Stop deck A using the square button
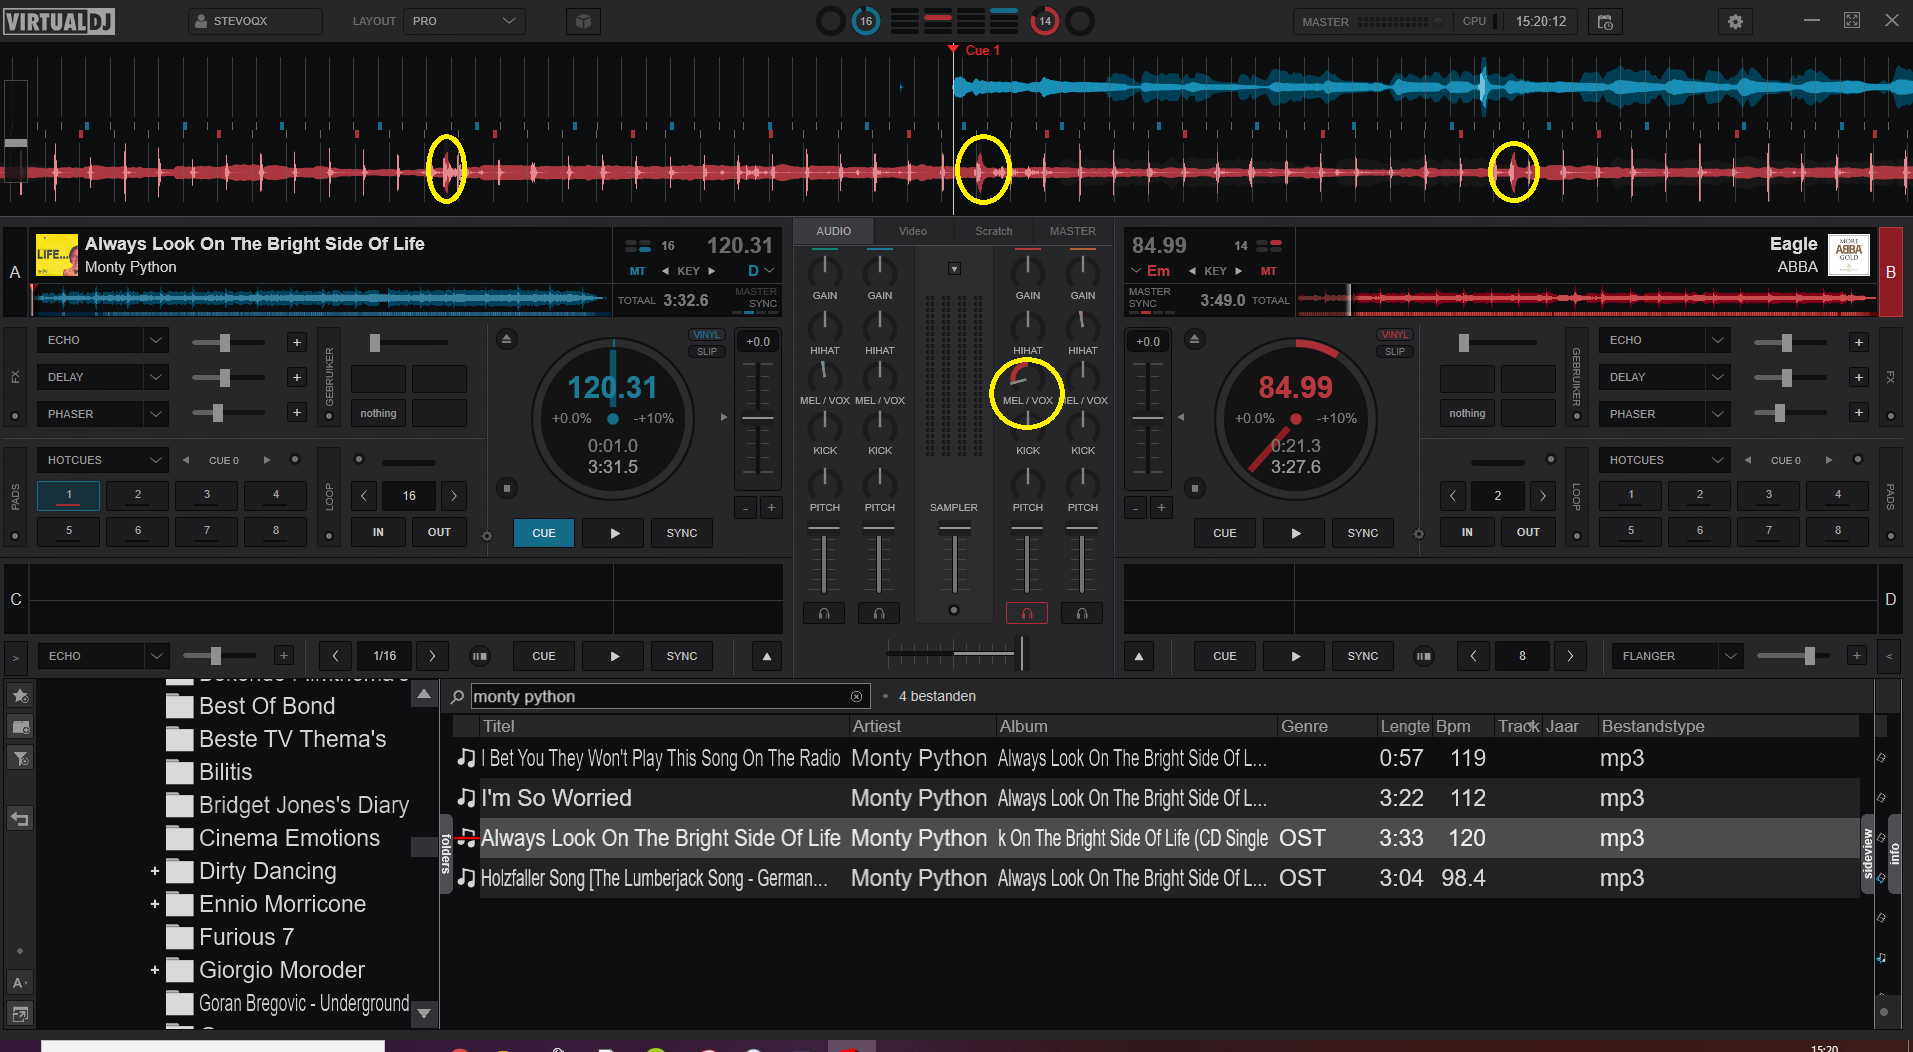 [507, 488]
